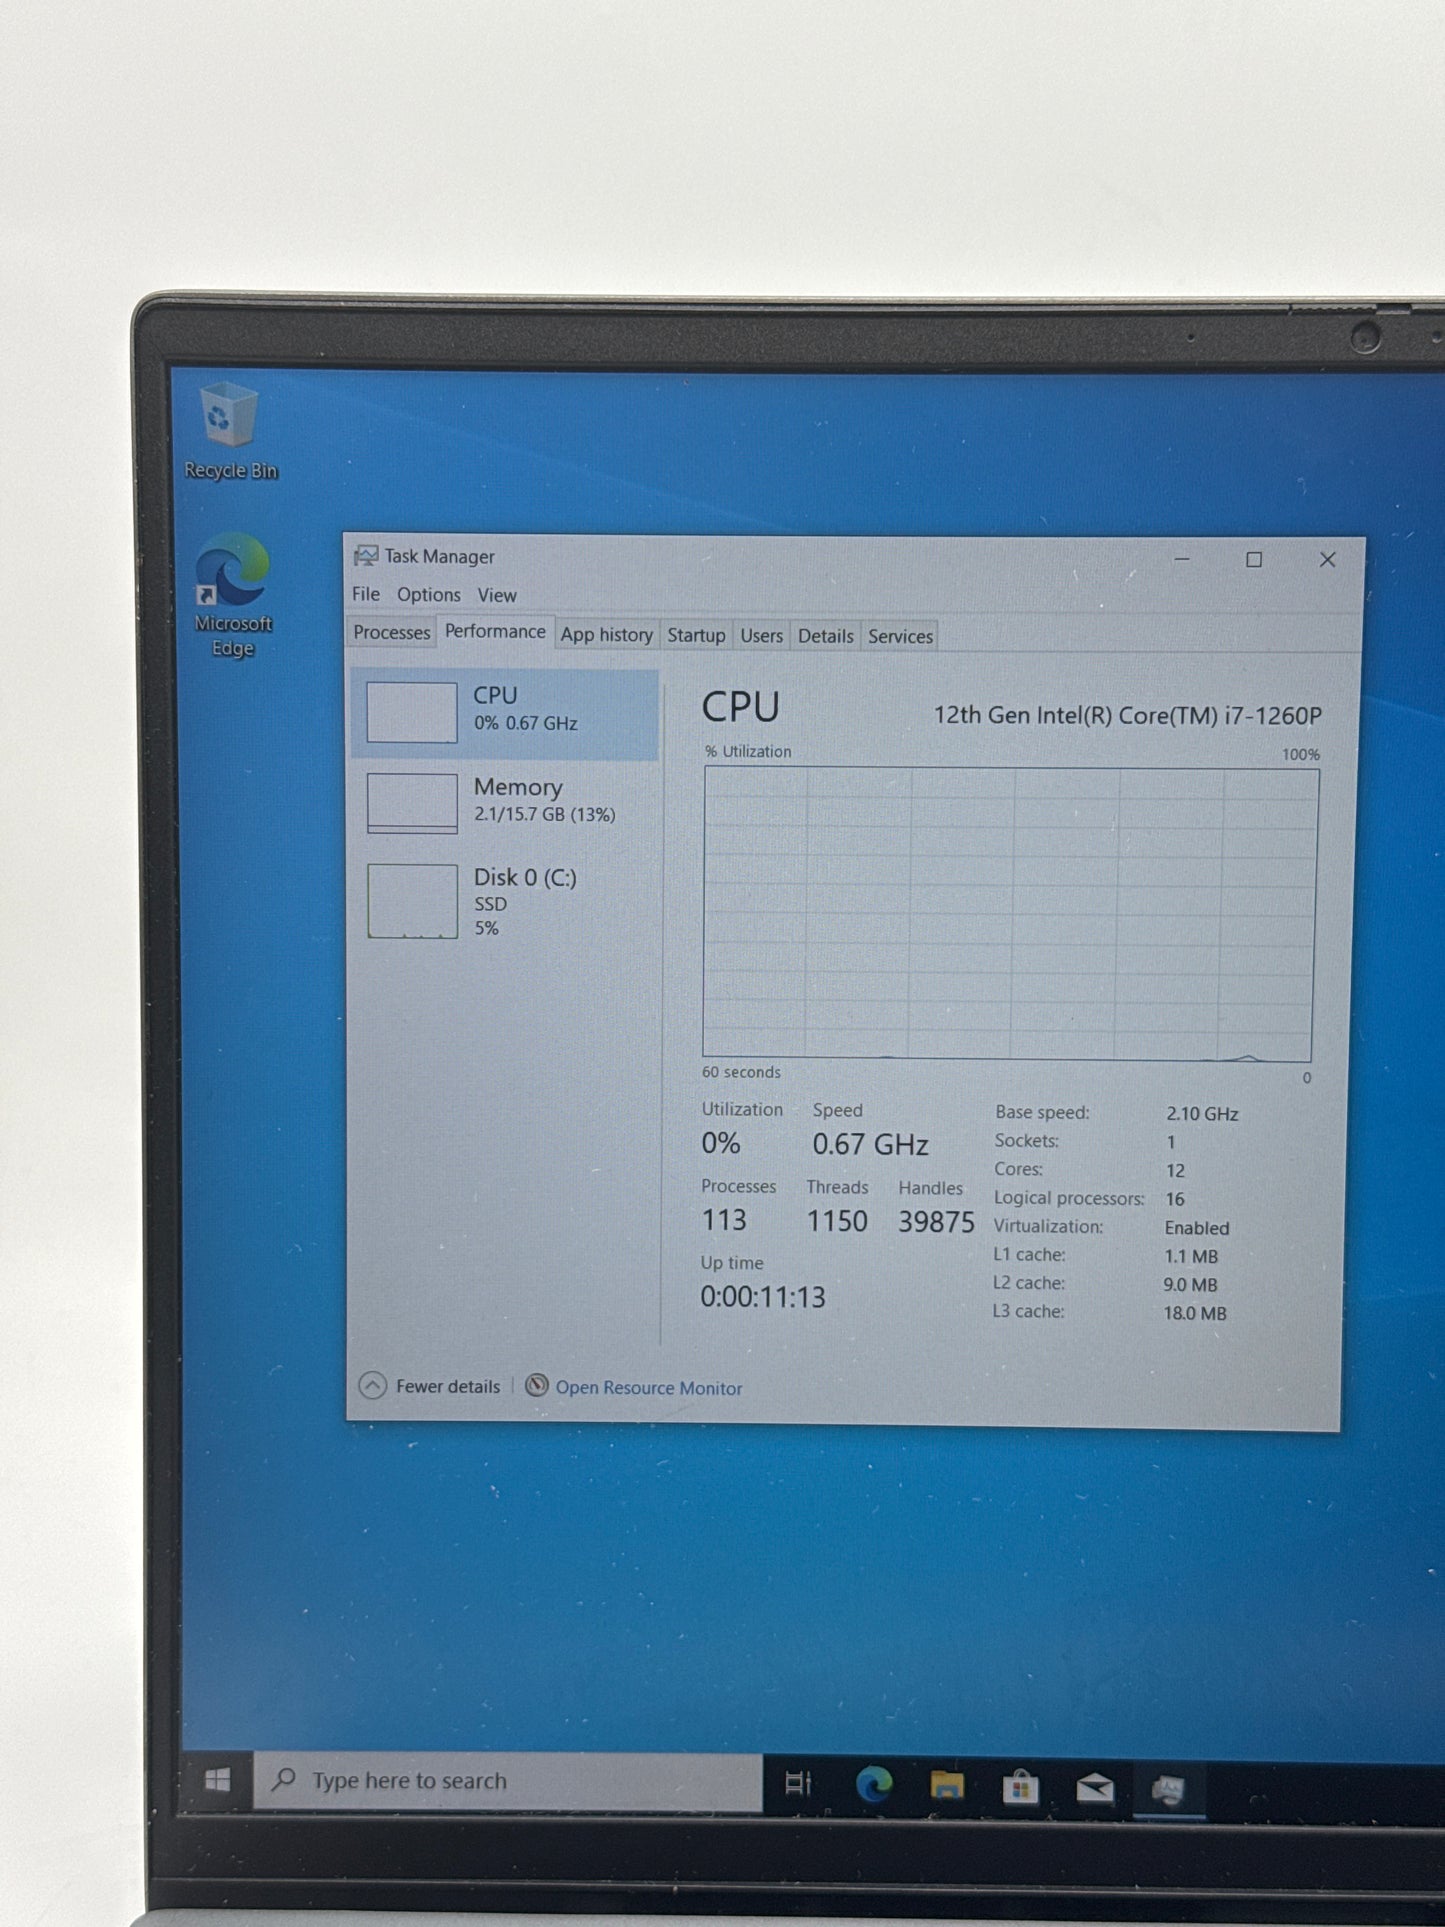Open the Startup tab
The width and height of the screenshot is (1445, 1927).
point(696,636)
